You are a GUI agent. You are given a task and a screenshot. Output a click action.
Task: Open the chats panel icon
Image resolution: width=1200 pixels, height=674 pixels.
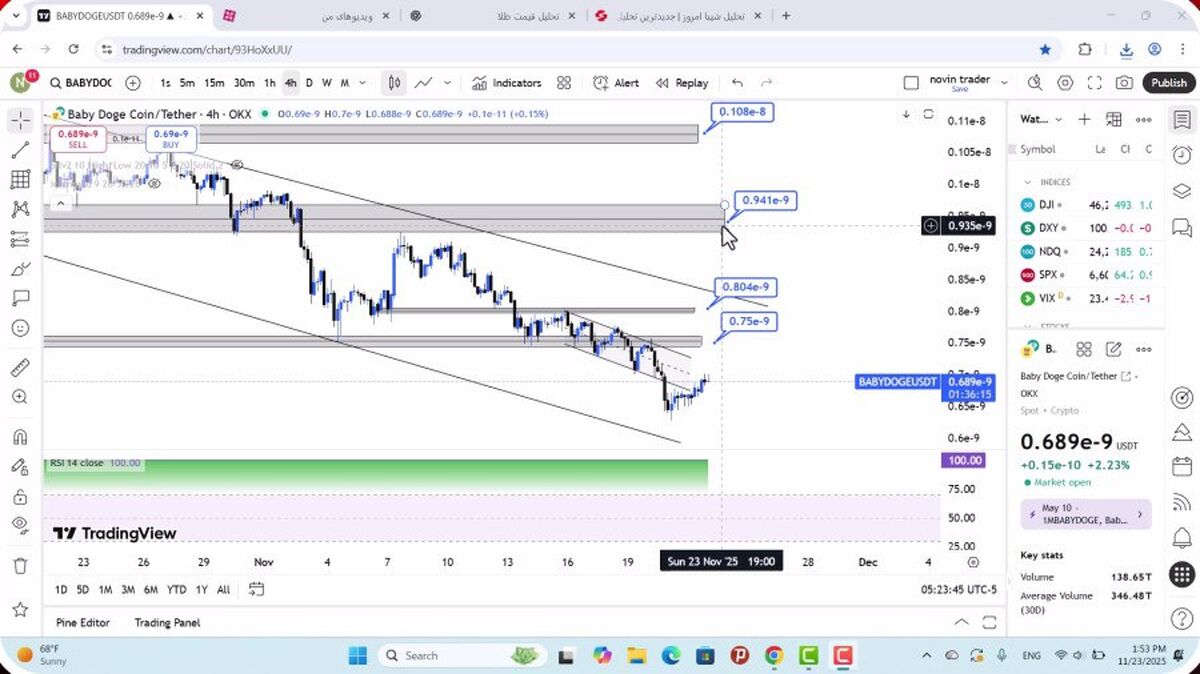(1182, 227)
